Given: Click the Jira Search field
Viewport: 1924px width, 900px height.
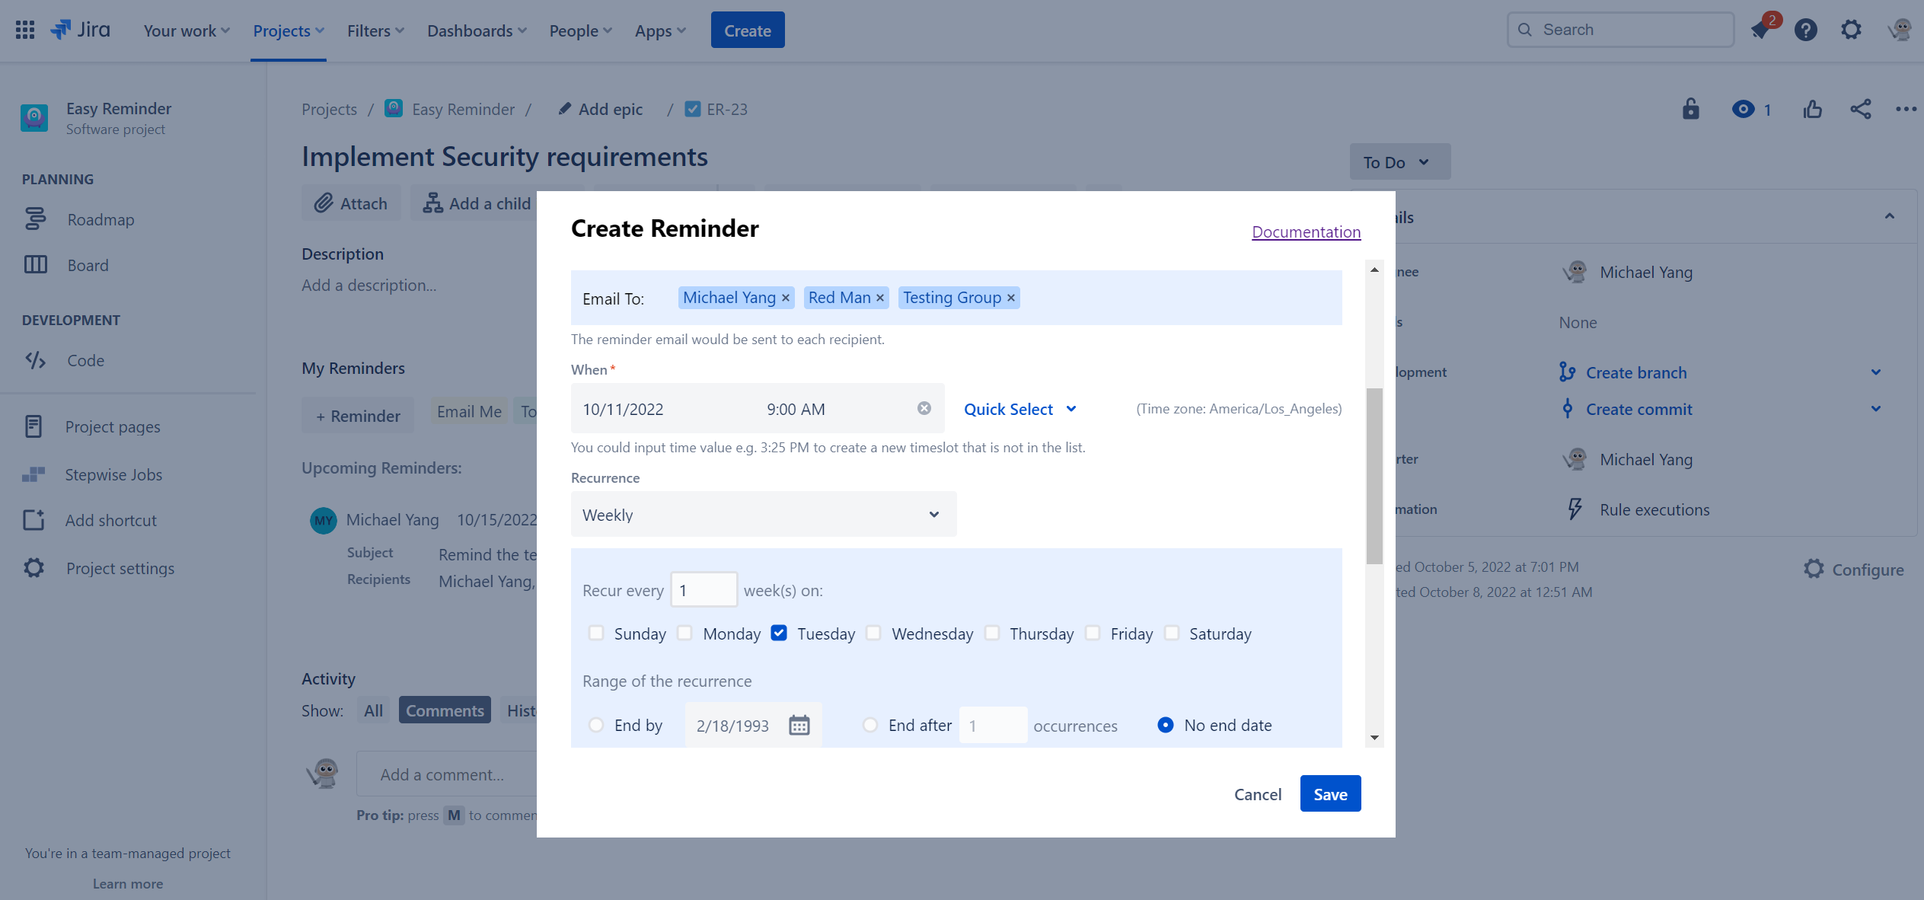Looking at the screenshot, I should coord(1620,30).
